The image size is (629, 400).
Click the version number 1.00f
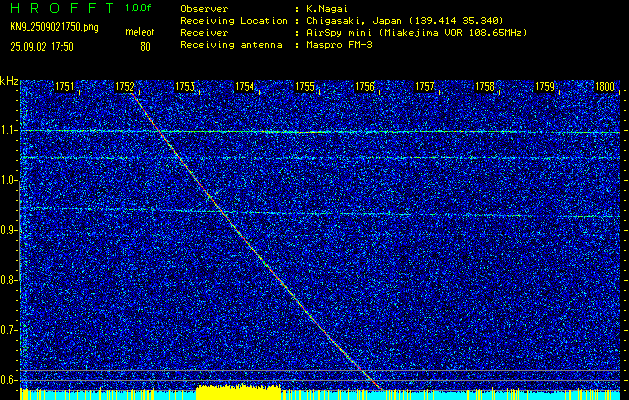click(138, 8)
